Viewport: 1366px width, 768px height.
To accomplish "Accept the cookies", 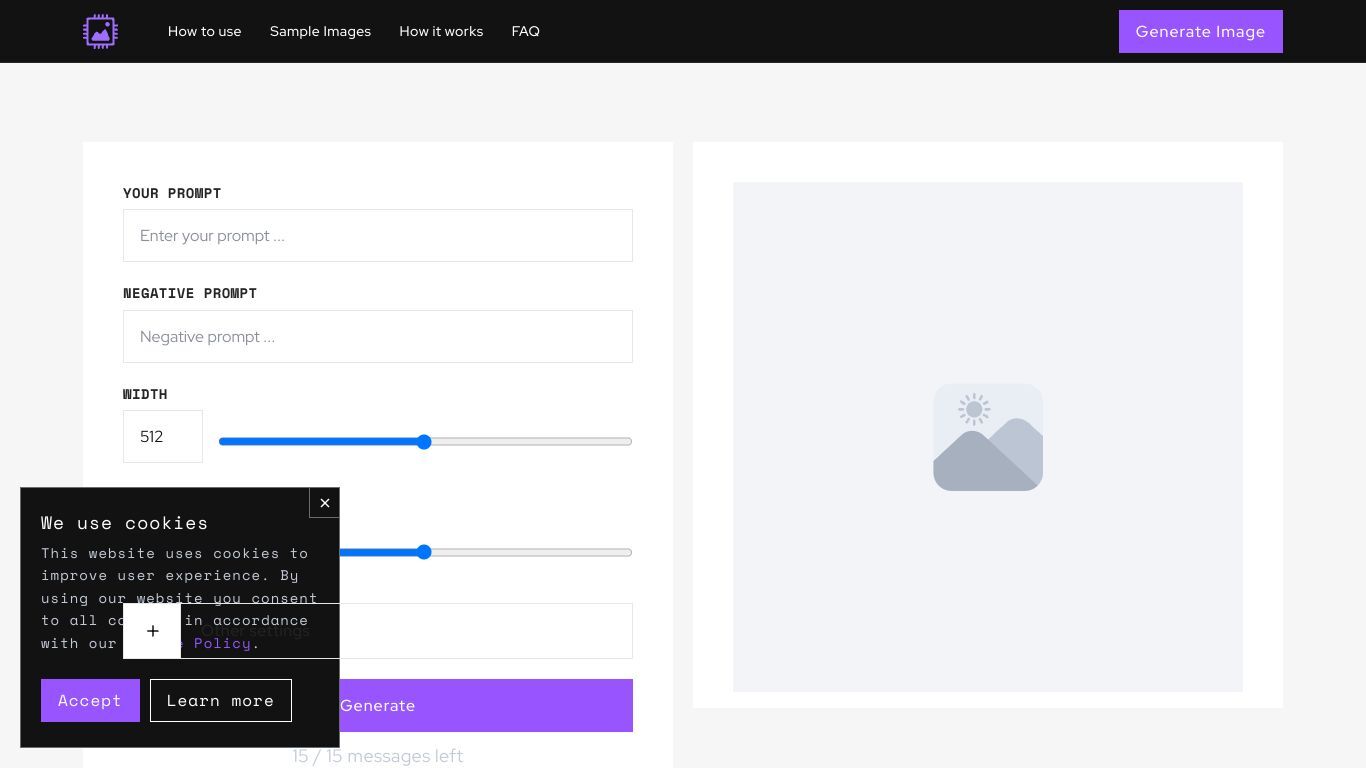I will [90, 700].
